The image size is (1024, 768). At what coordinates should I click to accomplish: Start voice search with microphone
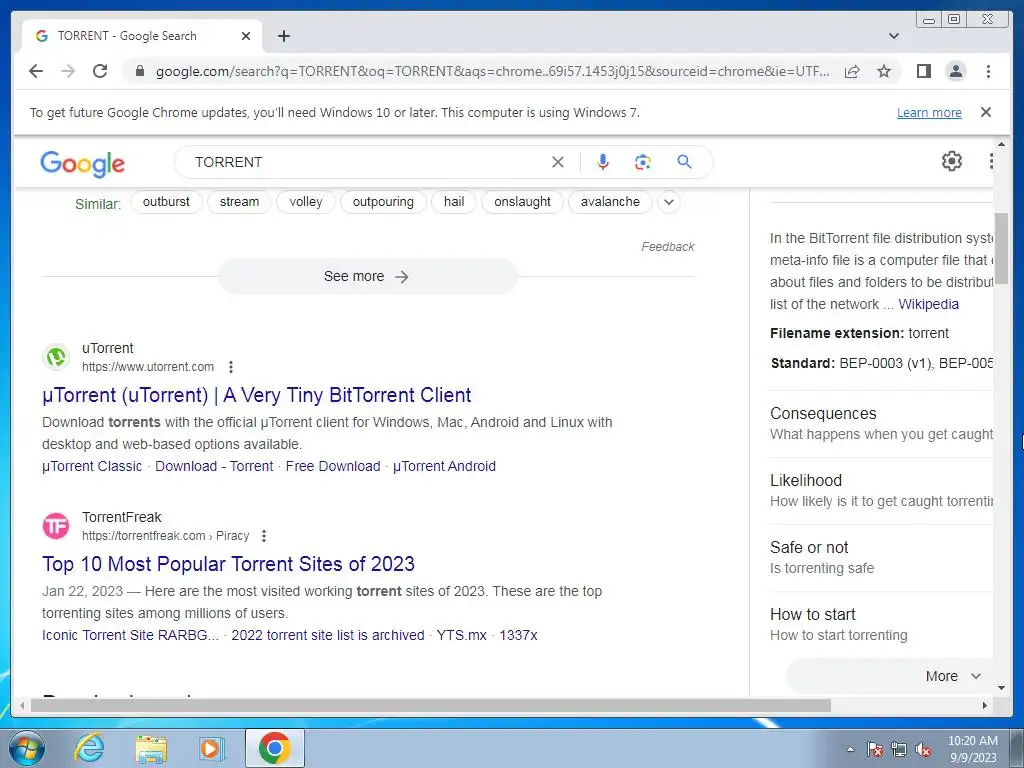click(x=603, y=162)
